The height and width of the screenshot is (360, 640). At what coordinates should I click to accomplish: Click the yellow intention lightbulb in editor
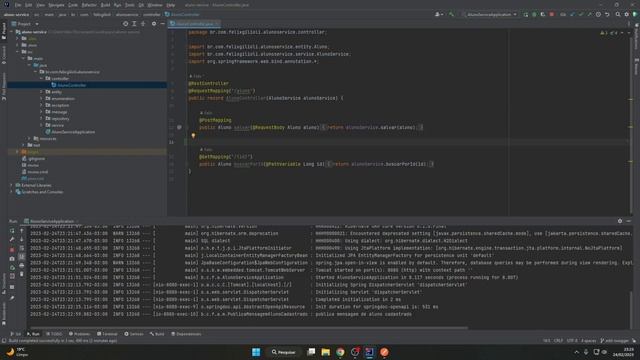(193, 136)
